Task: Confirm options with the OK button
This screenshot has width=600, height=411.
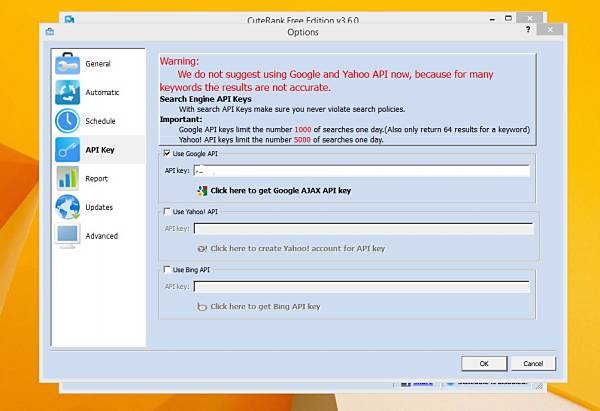Action: [x=484, y=364]
